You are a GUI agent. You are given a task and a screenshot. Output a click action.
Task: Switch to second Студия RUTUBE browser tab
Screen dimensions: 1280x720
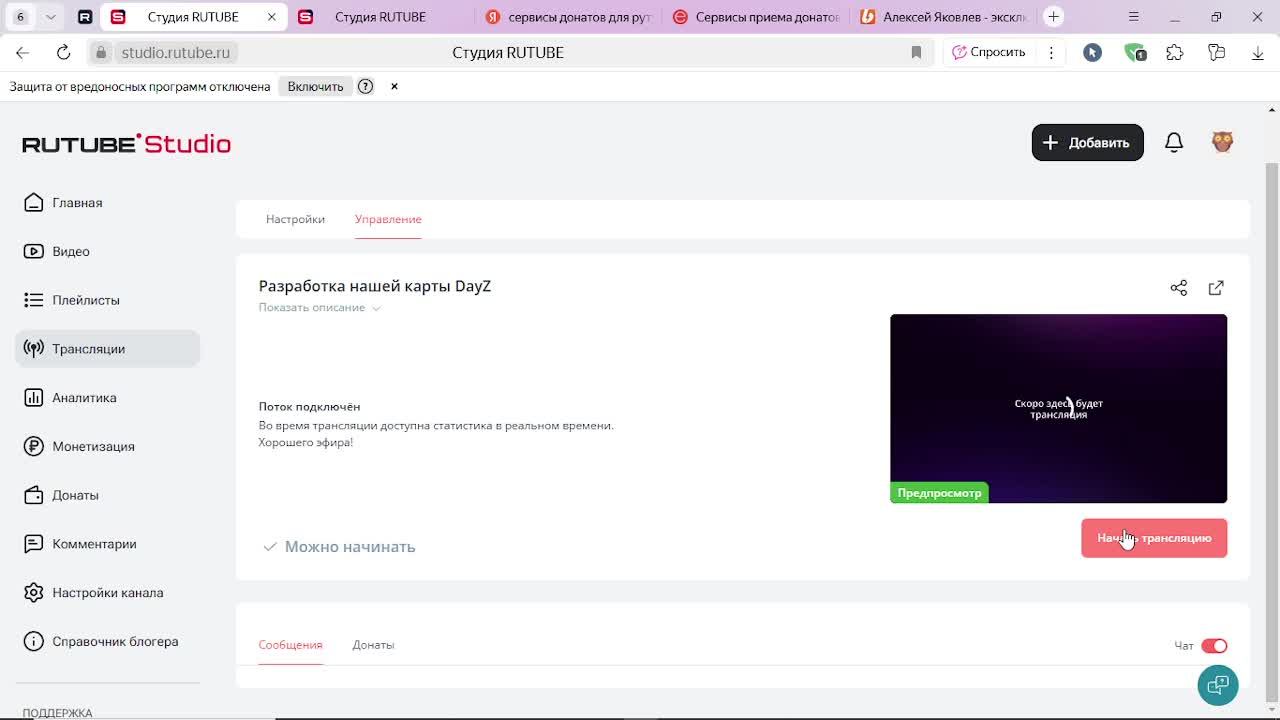[380, 17]
